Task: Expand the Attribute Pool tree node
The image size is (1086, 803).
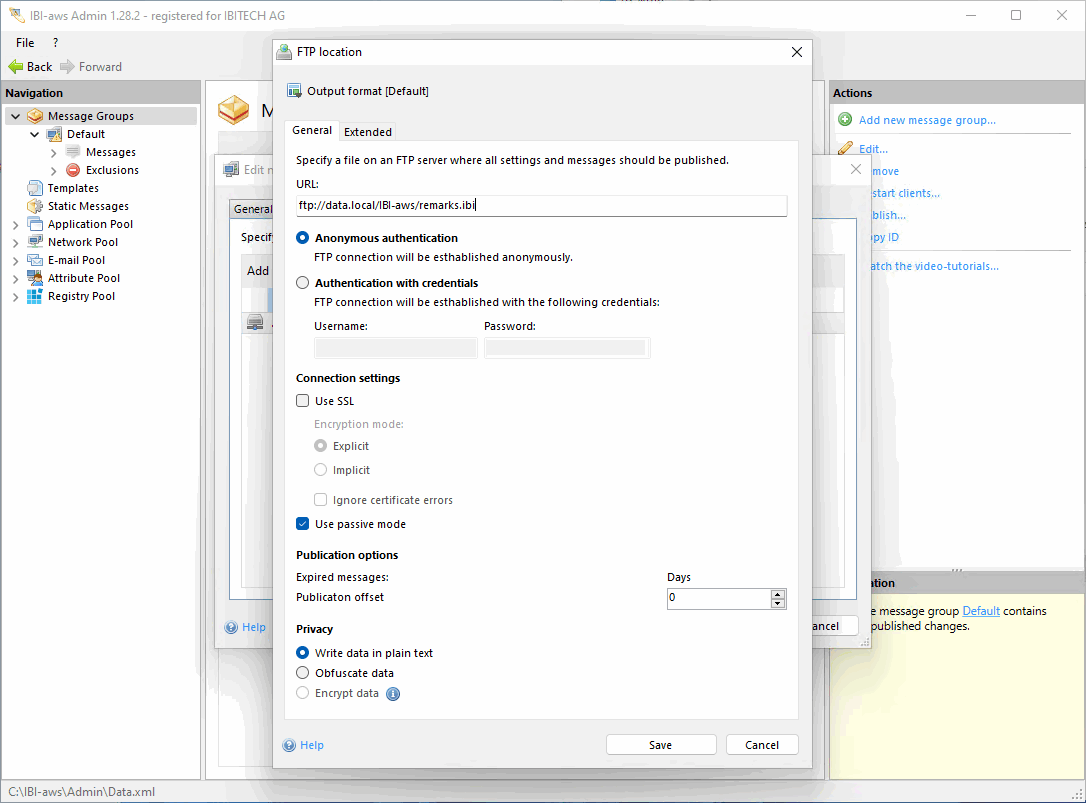Action: pyautogui.click(x=15, y=278)
